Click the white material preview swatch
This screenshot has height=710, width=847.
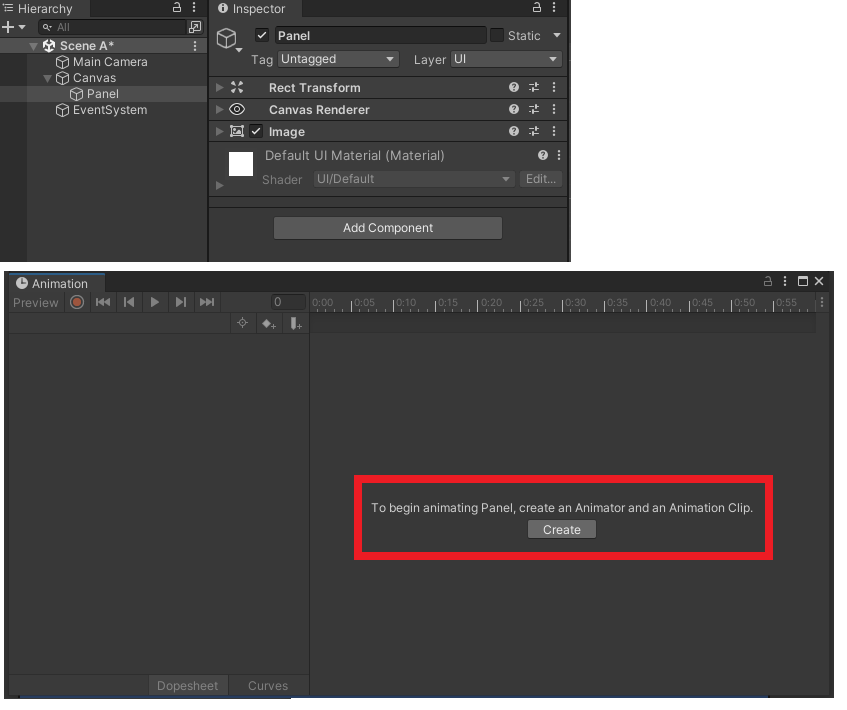(x=241, y=164)
